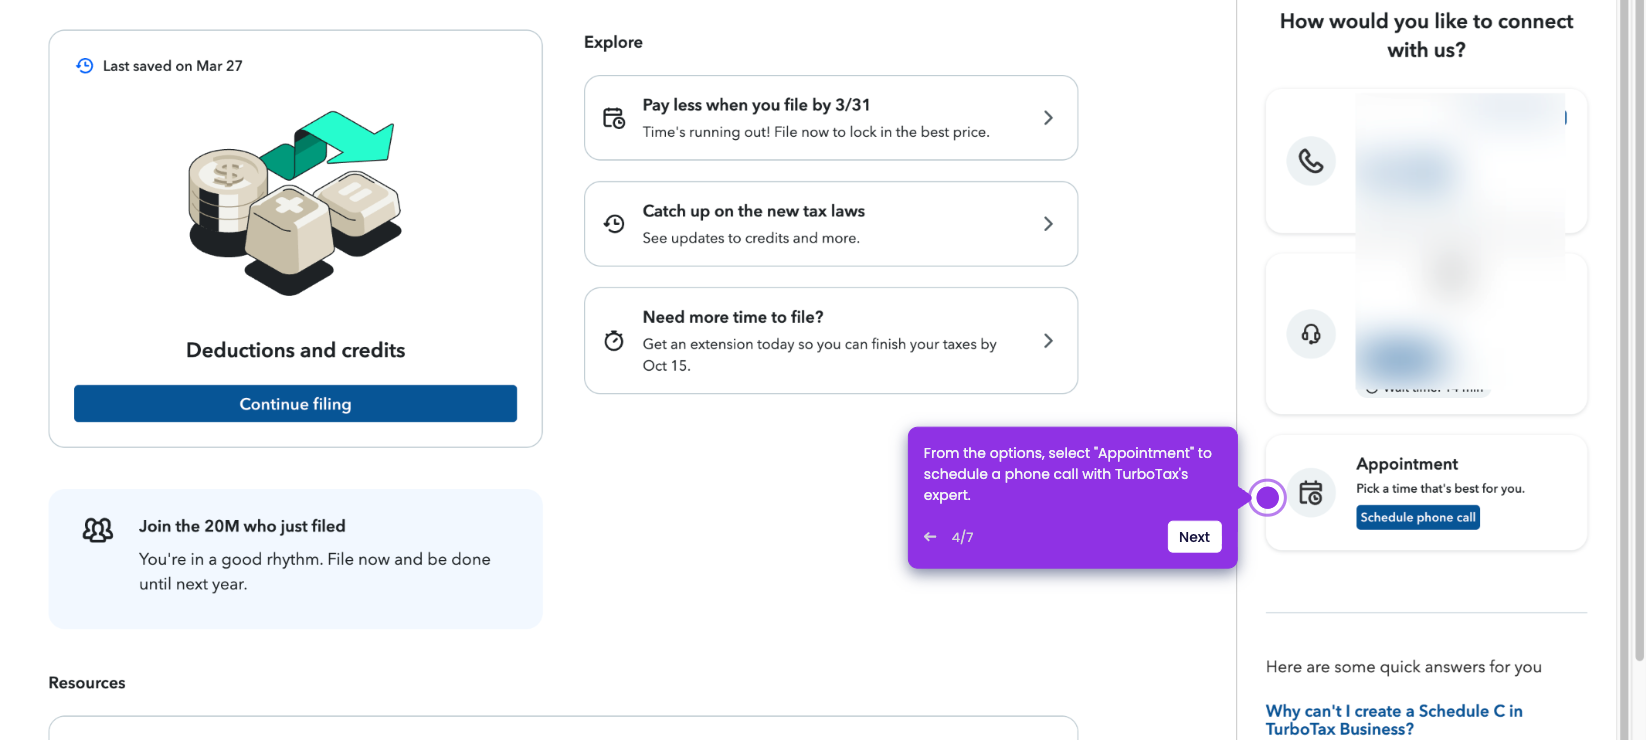Click Next in the purple tour tooltip
The width and height of the screenshot is (1646, 740).
[x=1194, y=537]
